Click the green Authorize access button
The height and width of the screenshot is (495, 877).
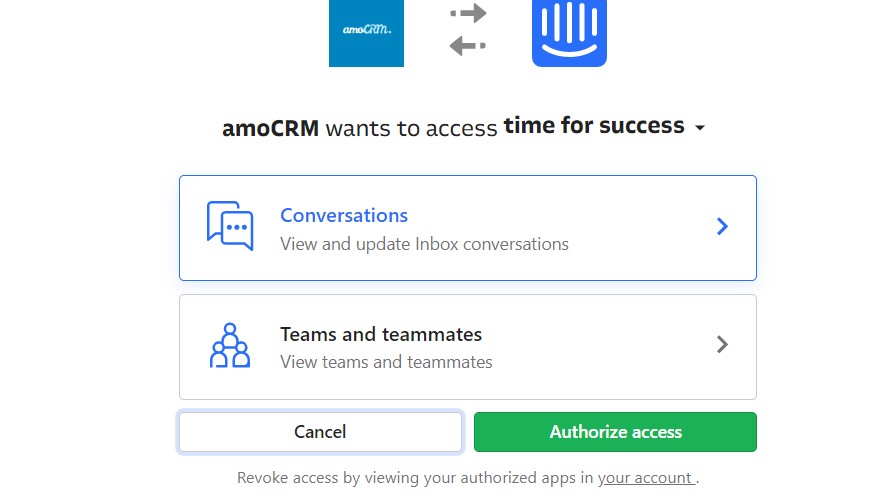tap(615, 432)
